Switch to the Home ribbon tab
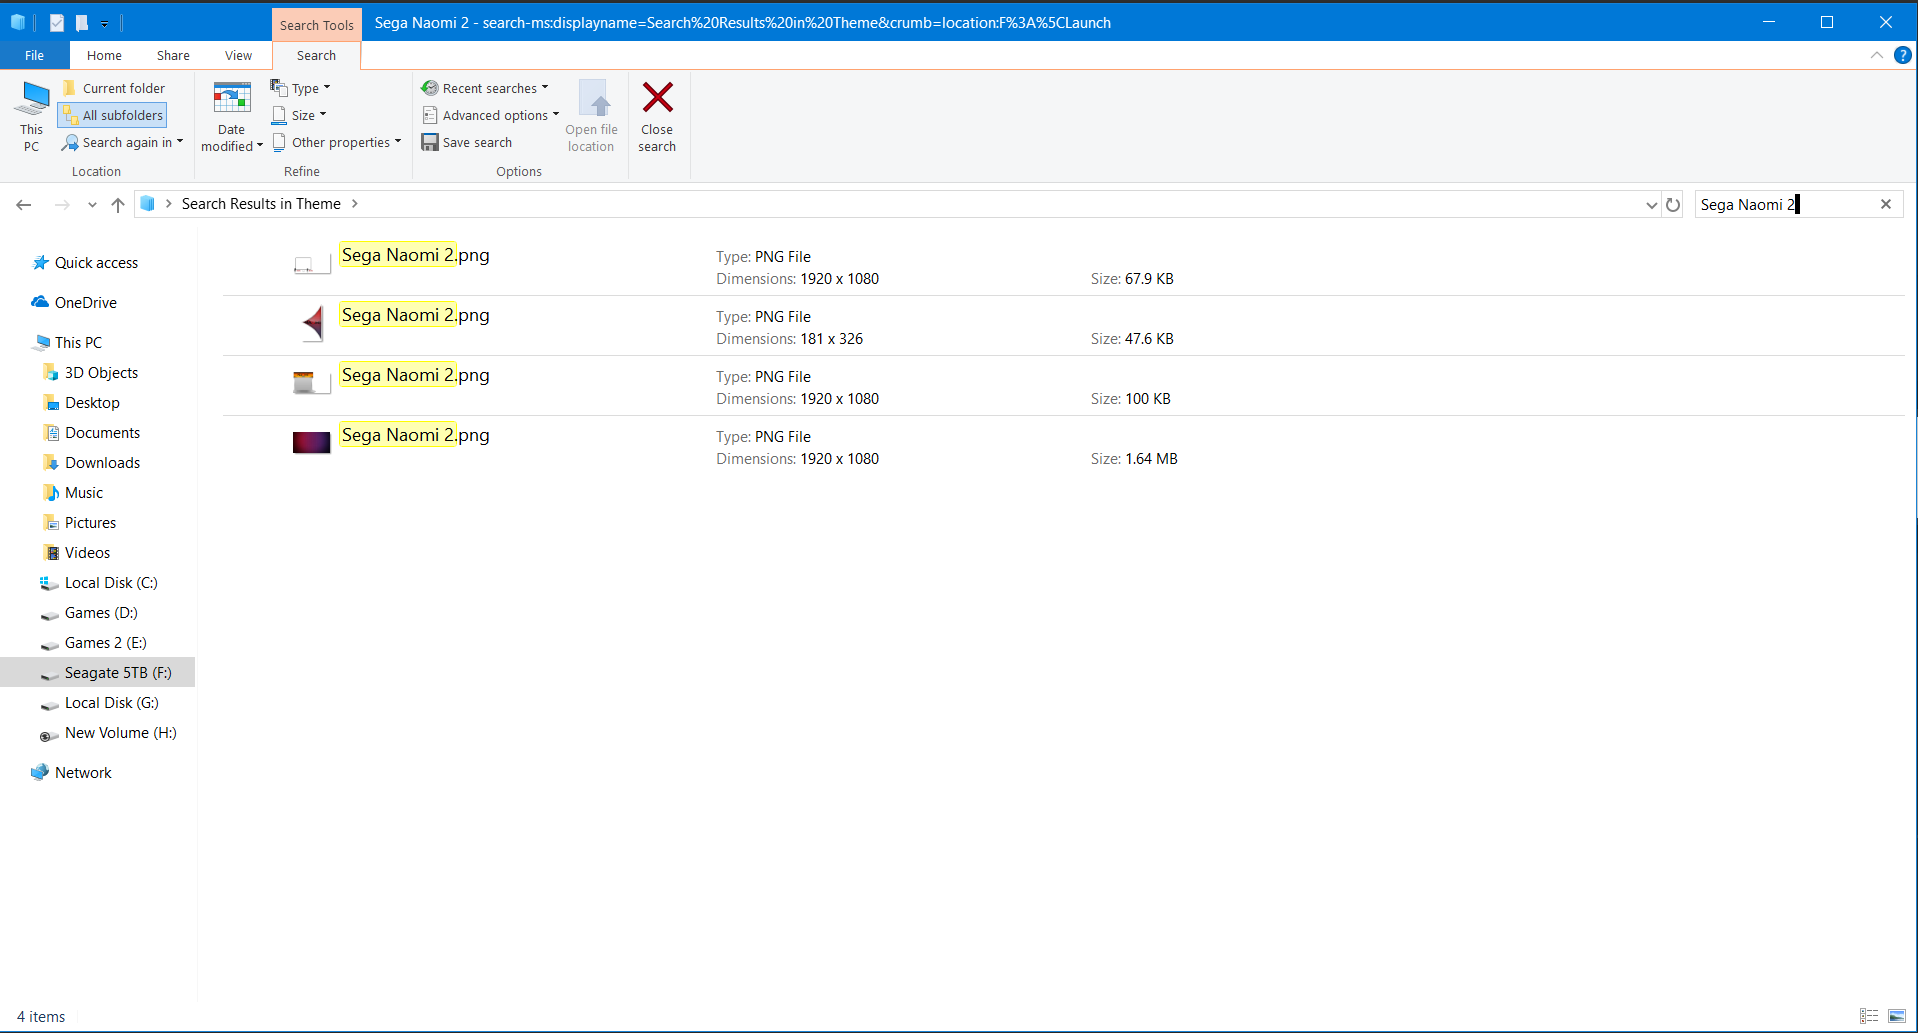 pyautogui.click(x=104, y=55)
